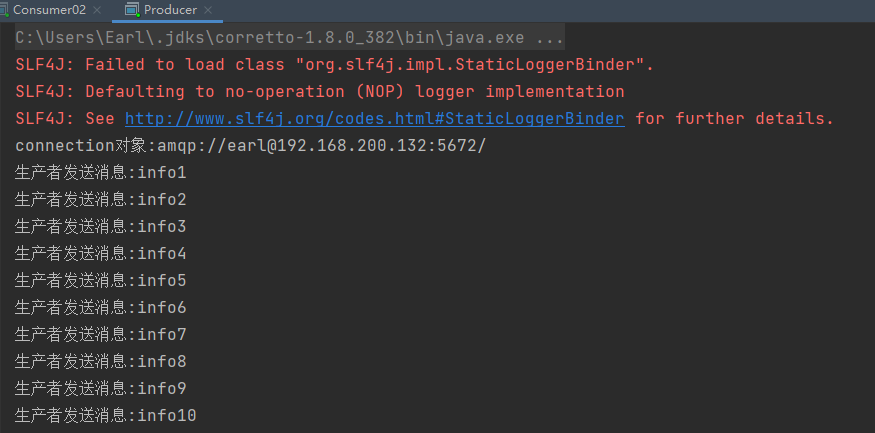Click the console line ending in info9
875x433 pixels.
point(100,388)
